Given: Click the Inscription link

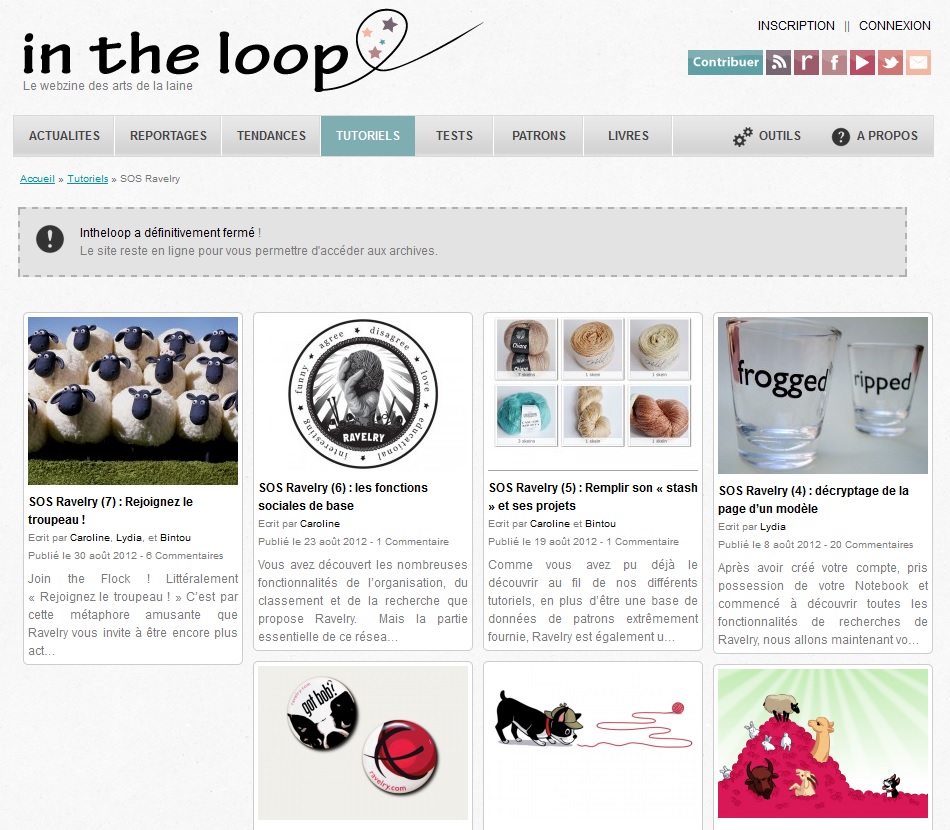Looking at the screenshot, I should click(x=796, y=25).
